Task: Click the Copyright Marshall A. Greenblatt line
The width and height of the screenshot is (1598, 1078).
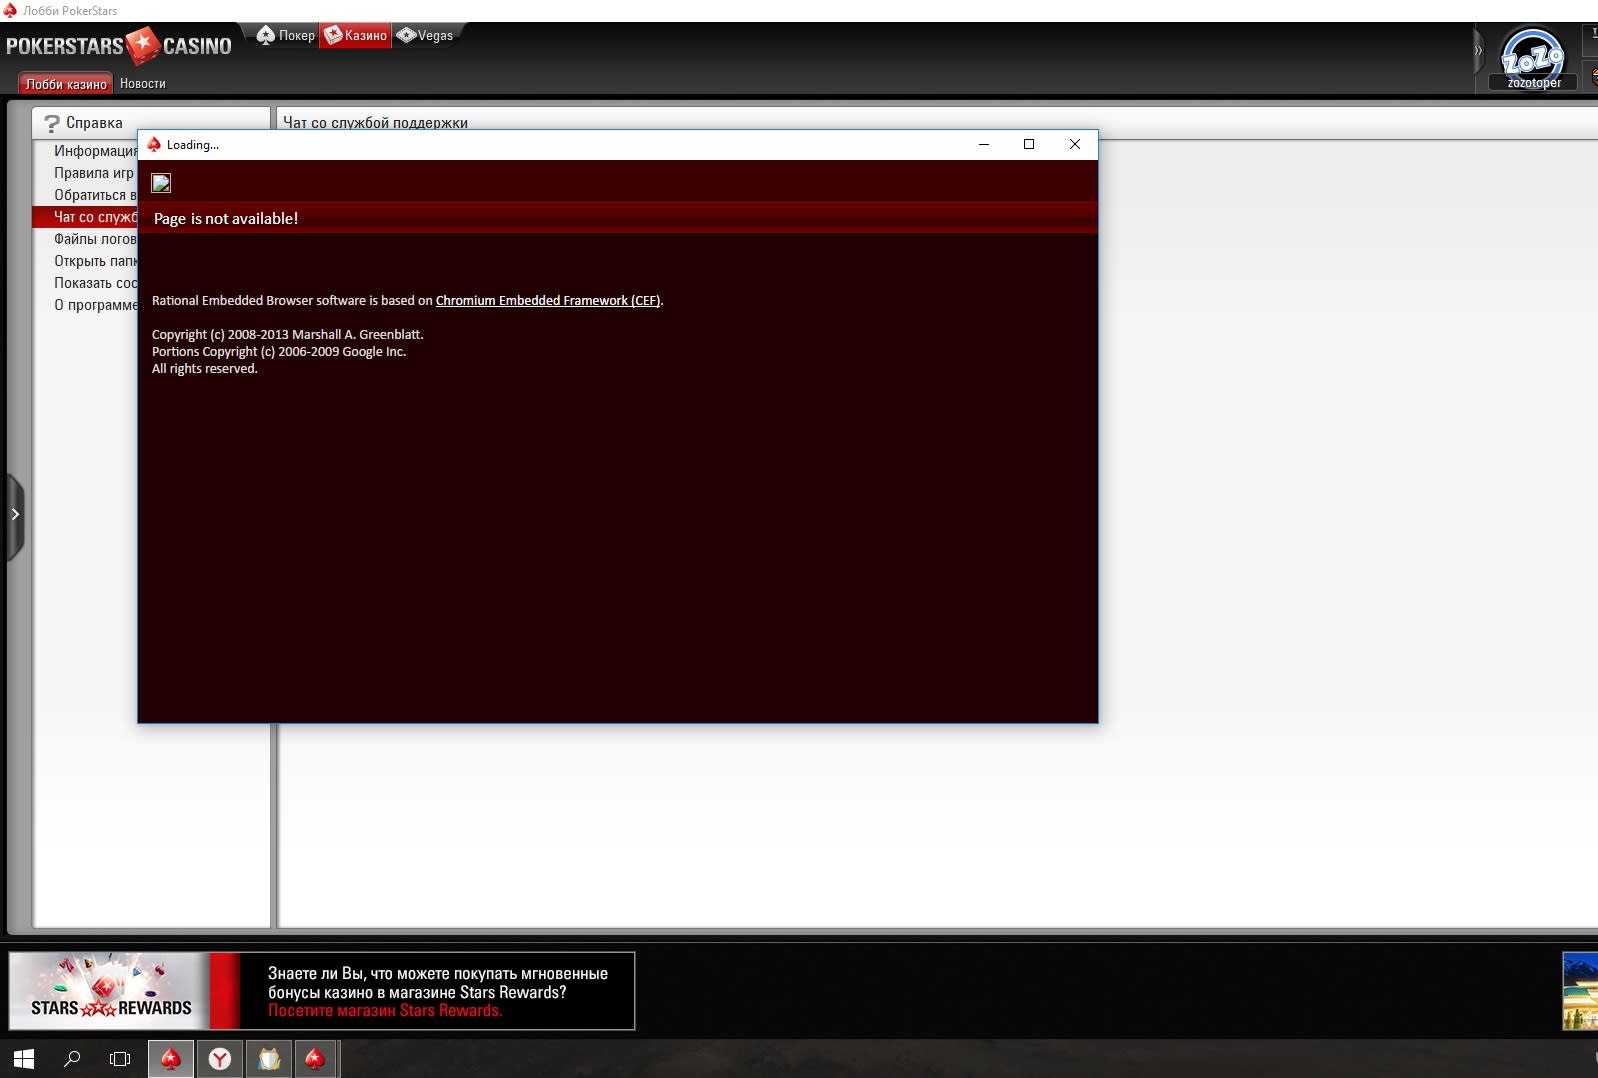Action: coord(288,335)
